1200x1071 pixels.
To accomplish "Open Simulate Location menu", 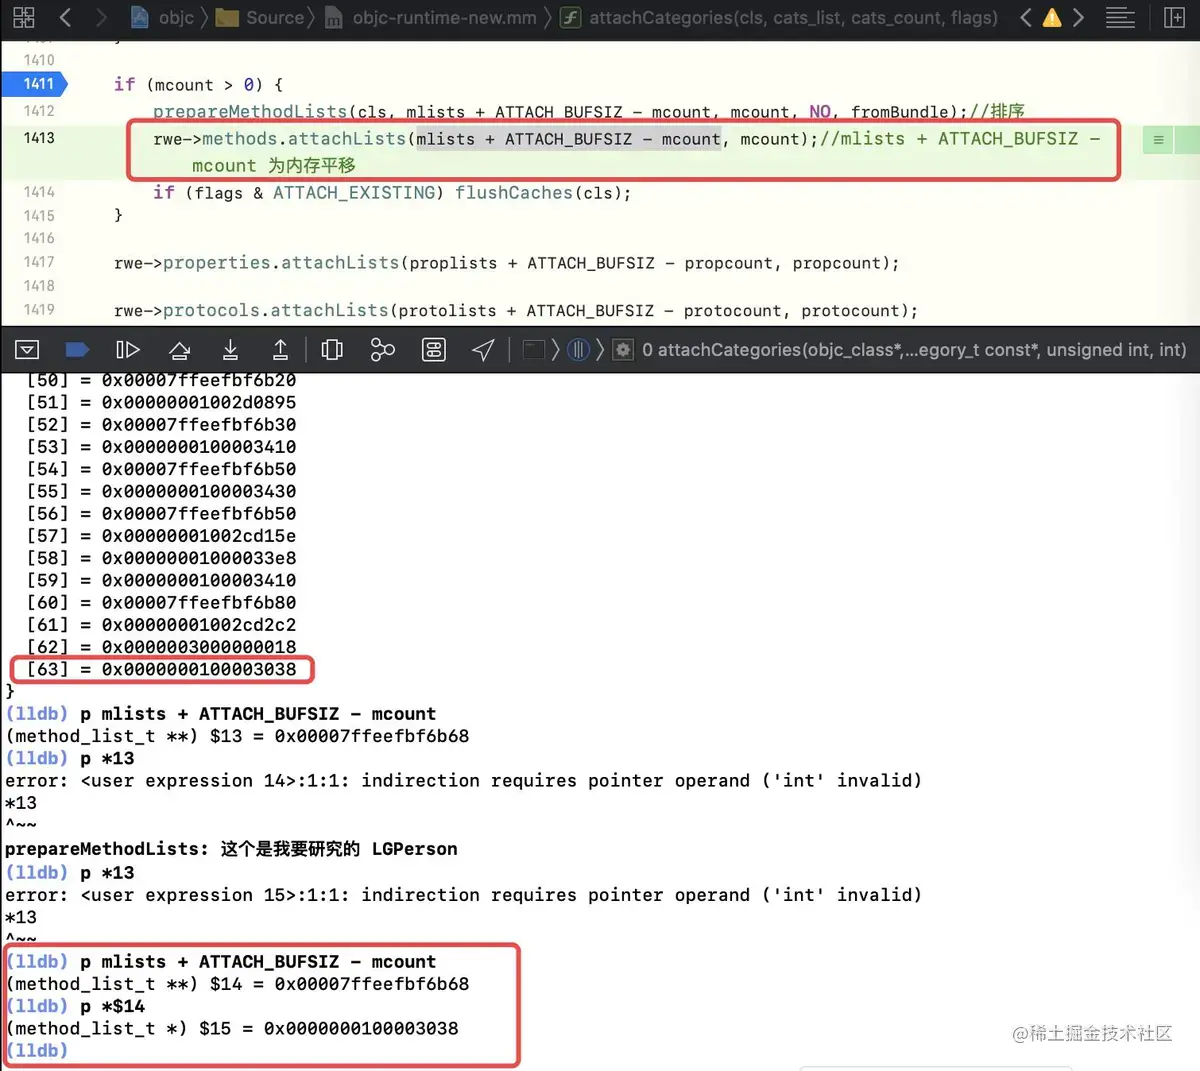I will (x=483, y=350).
